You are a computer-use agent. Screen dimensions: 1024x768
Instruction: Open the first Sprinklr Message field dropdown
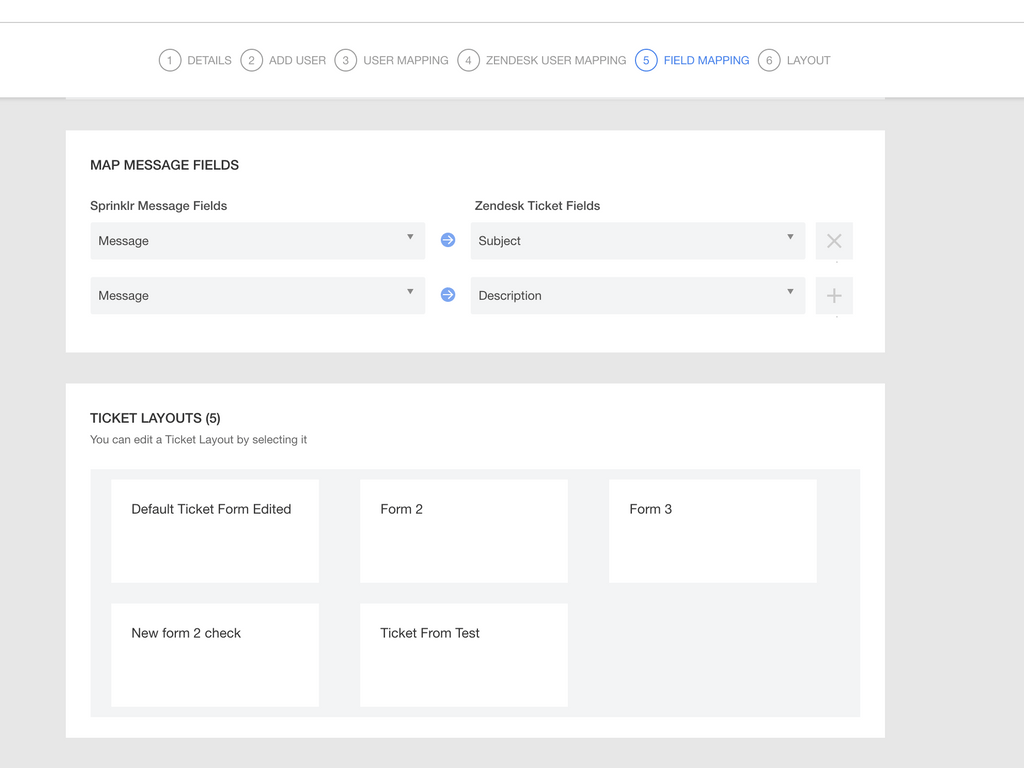tap(257, 241)
